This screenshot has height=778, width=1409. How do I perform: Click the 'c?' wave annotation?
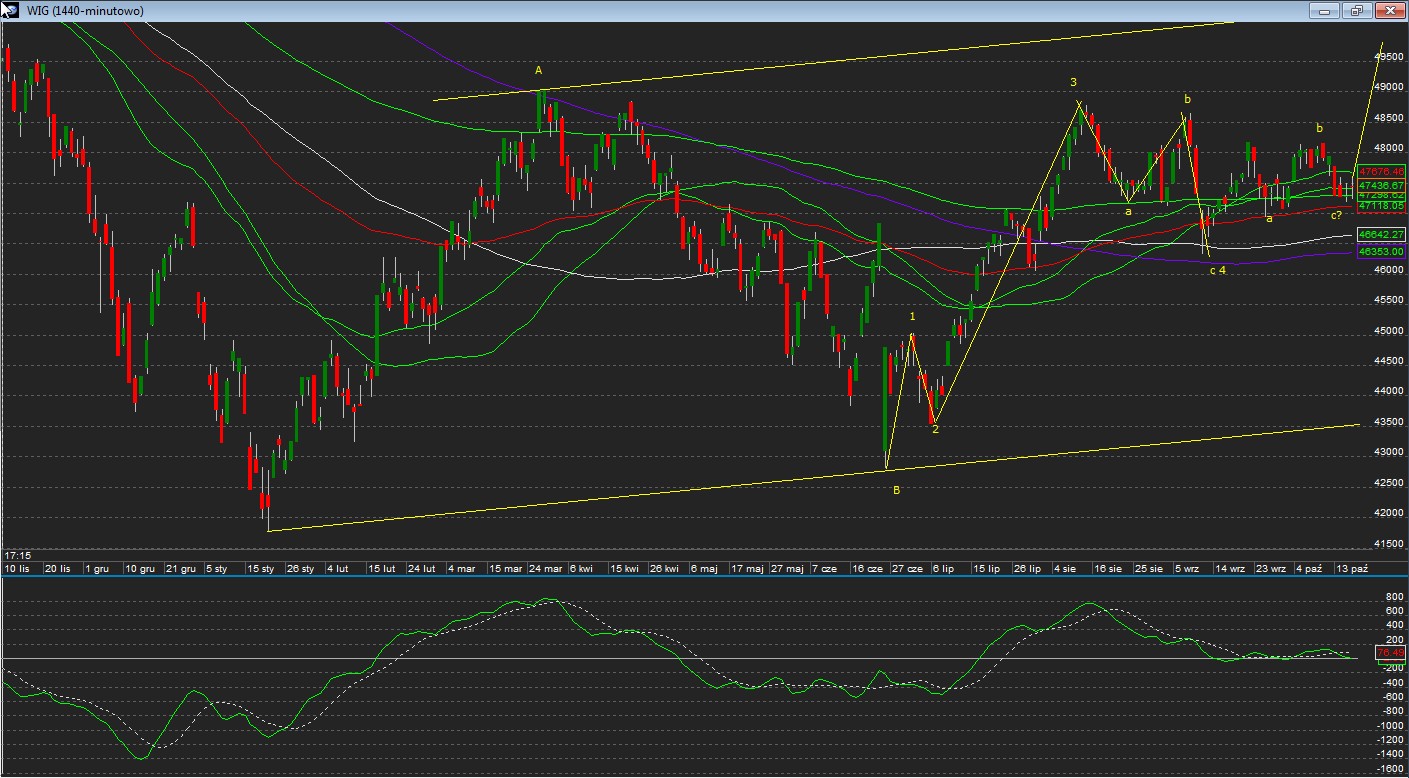point(1336,215)
